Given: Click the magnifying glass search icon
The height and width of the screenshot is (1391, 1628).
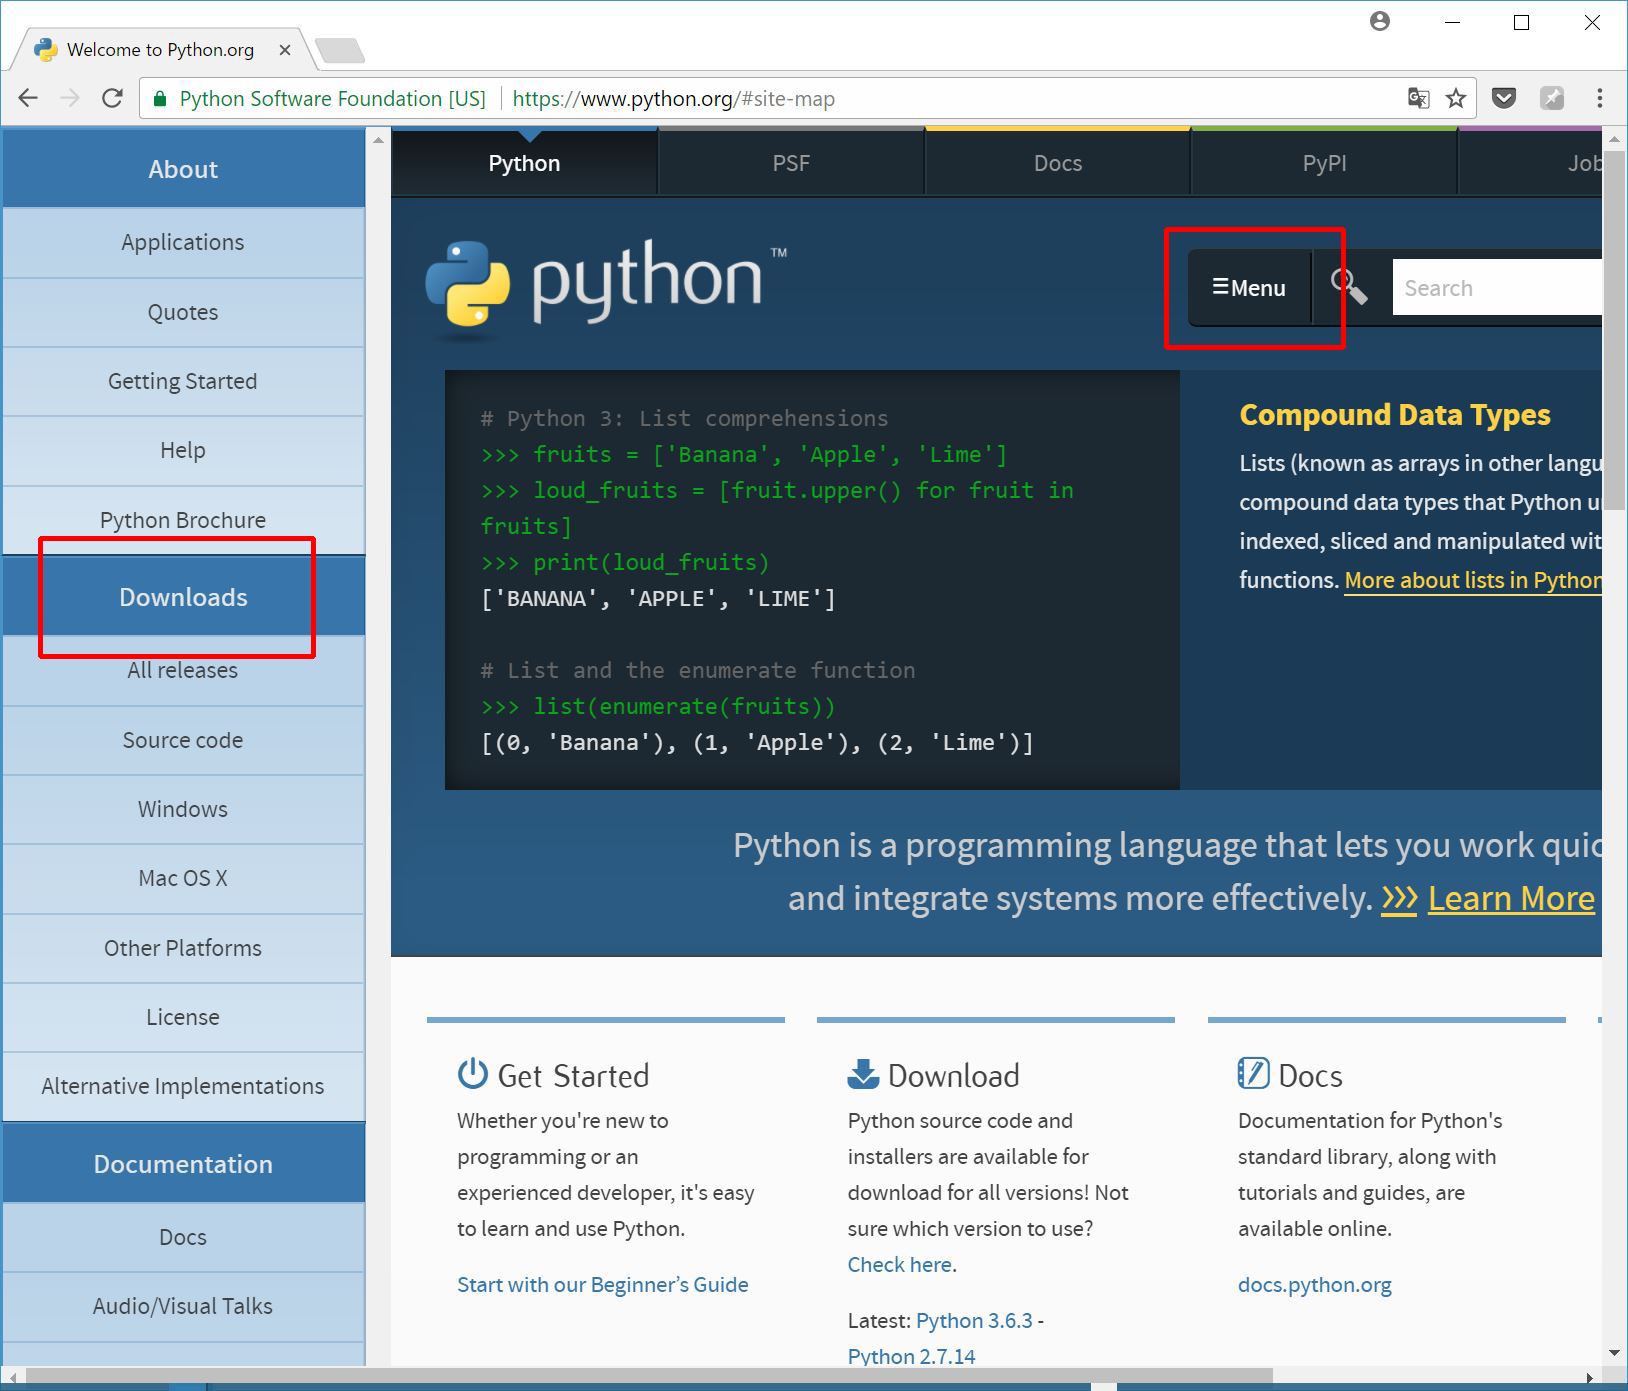Looking at the screenshot, I should [x=1349, y=287].
